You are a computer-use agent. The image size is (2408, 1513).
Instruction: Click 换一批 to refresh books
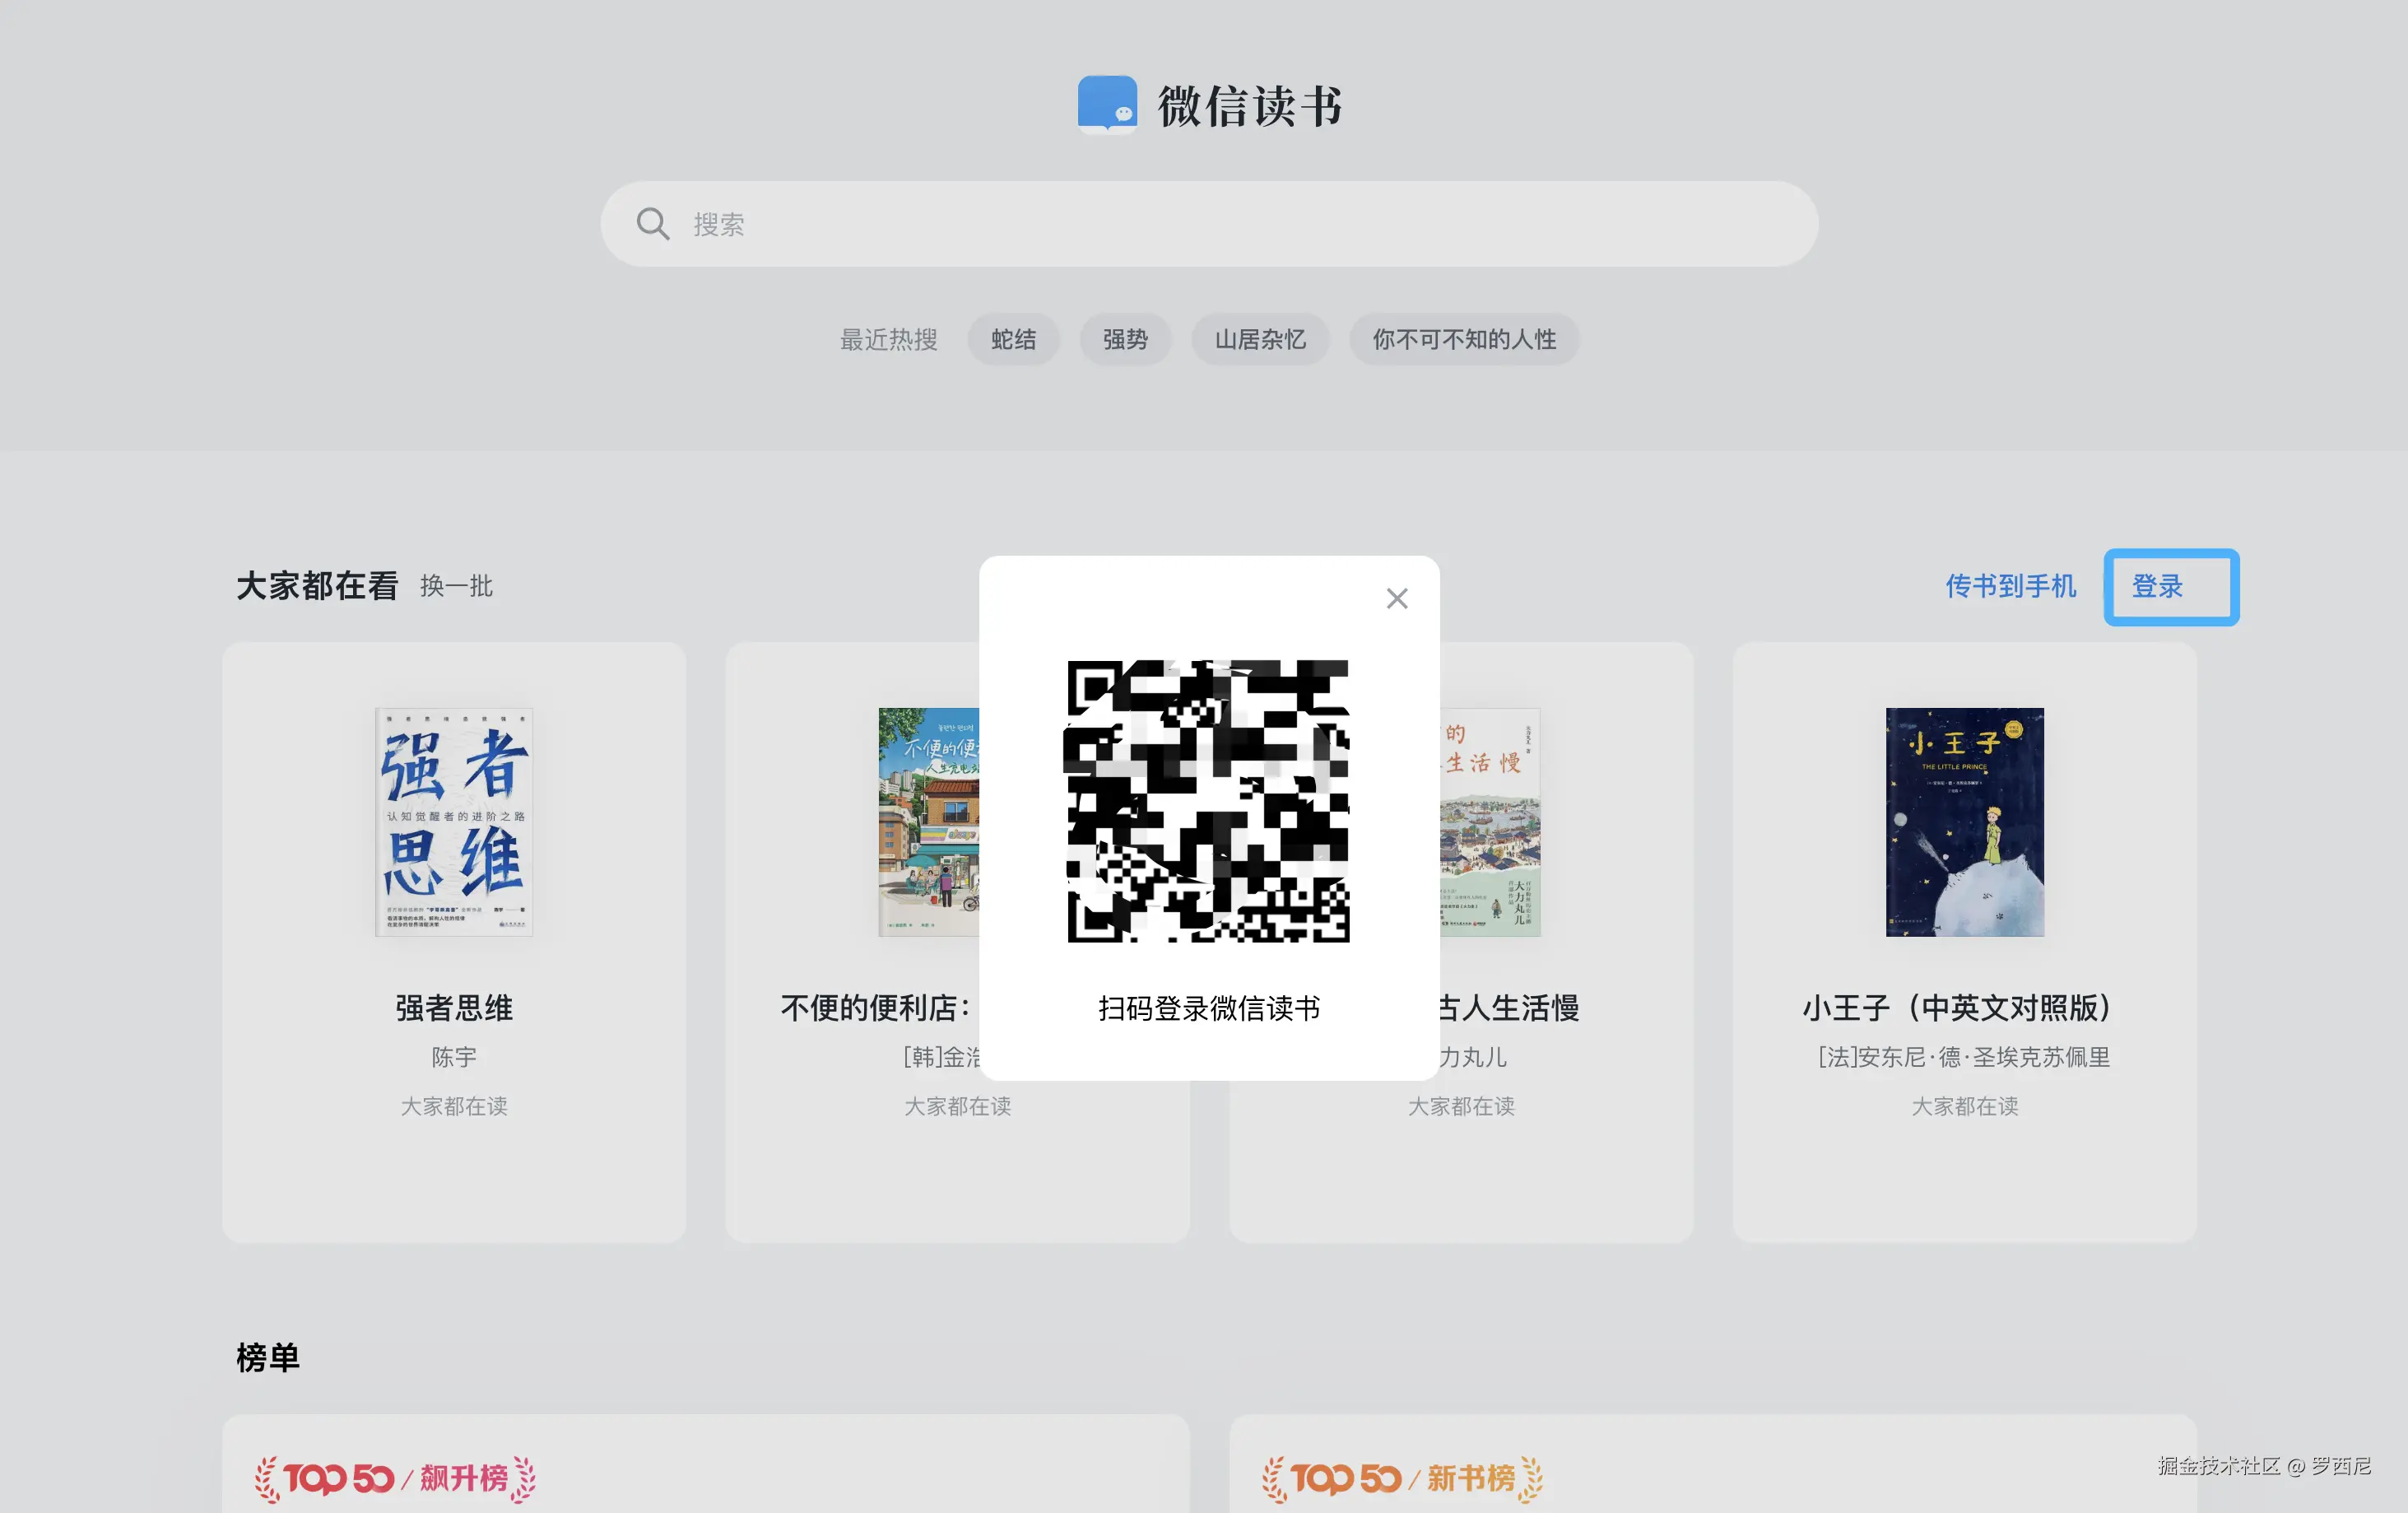click(x=456, y=586)
